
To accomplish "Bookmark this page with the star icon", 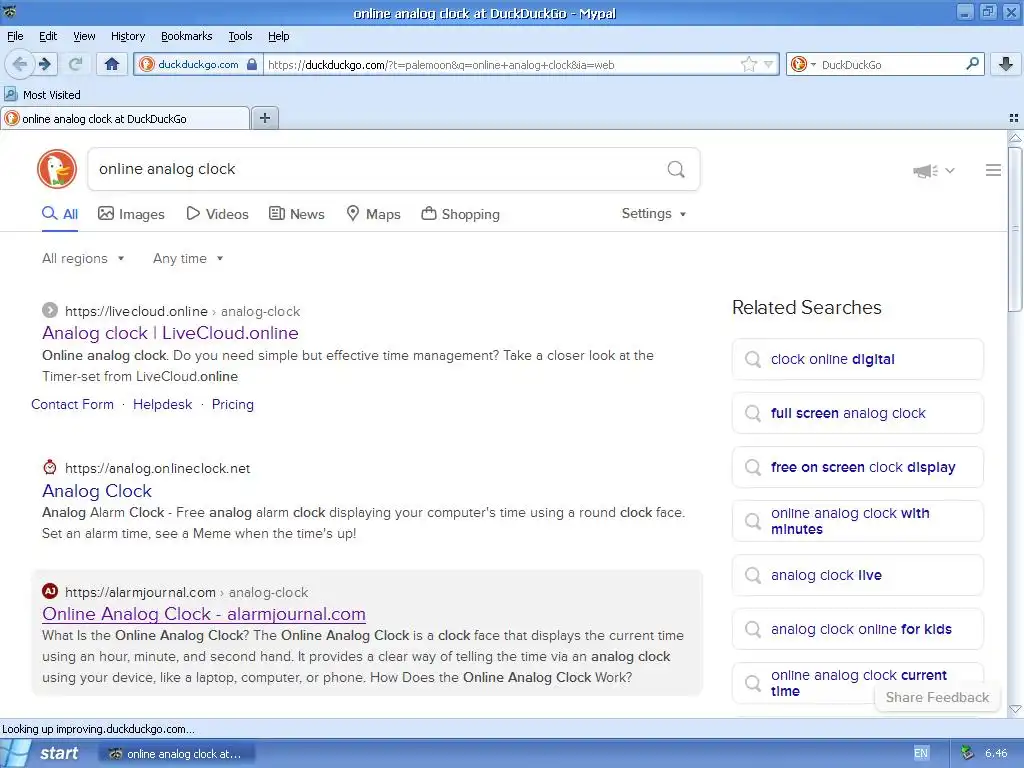I will coord(748,64).
